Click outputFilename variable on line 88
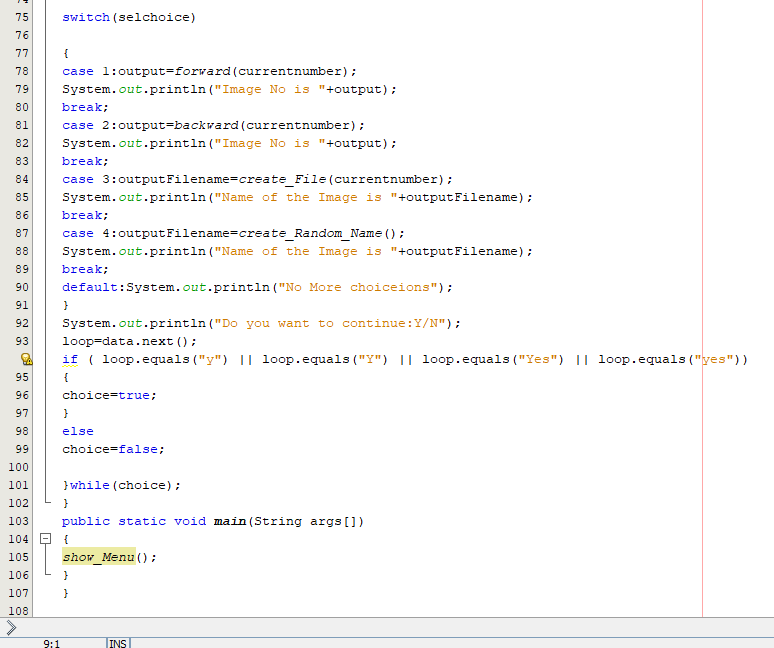This screenshot has width=774, height=648. (x=462, y=251)
